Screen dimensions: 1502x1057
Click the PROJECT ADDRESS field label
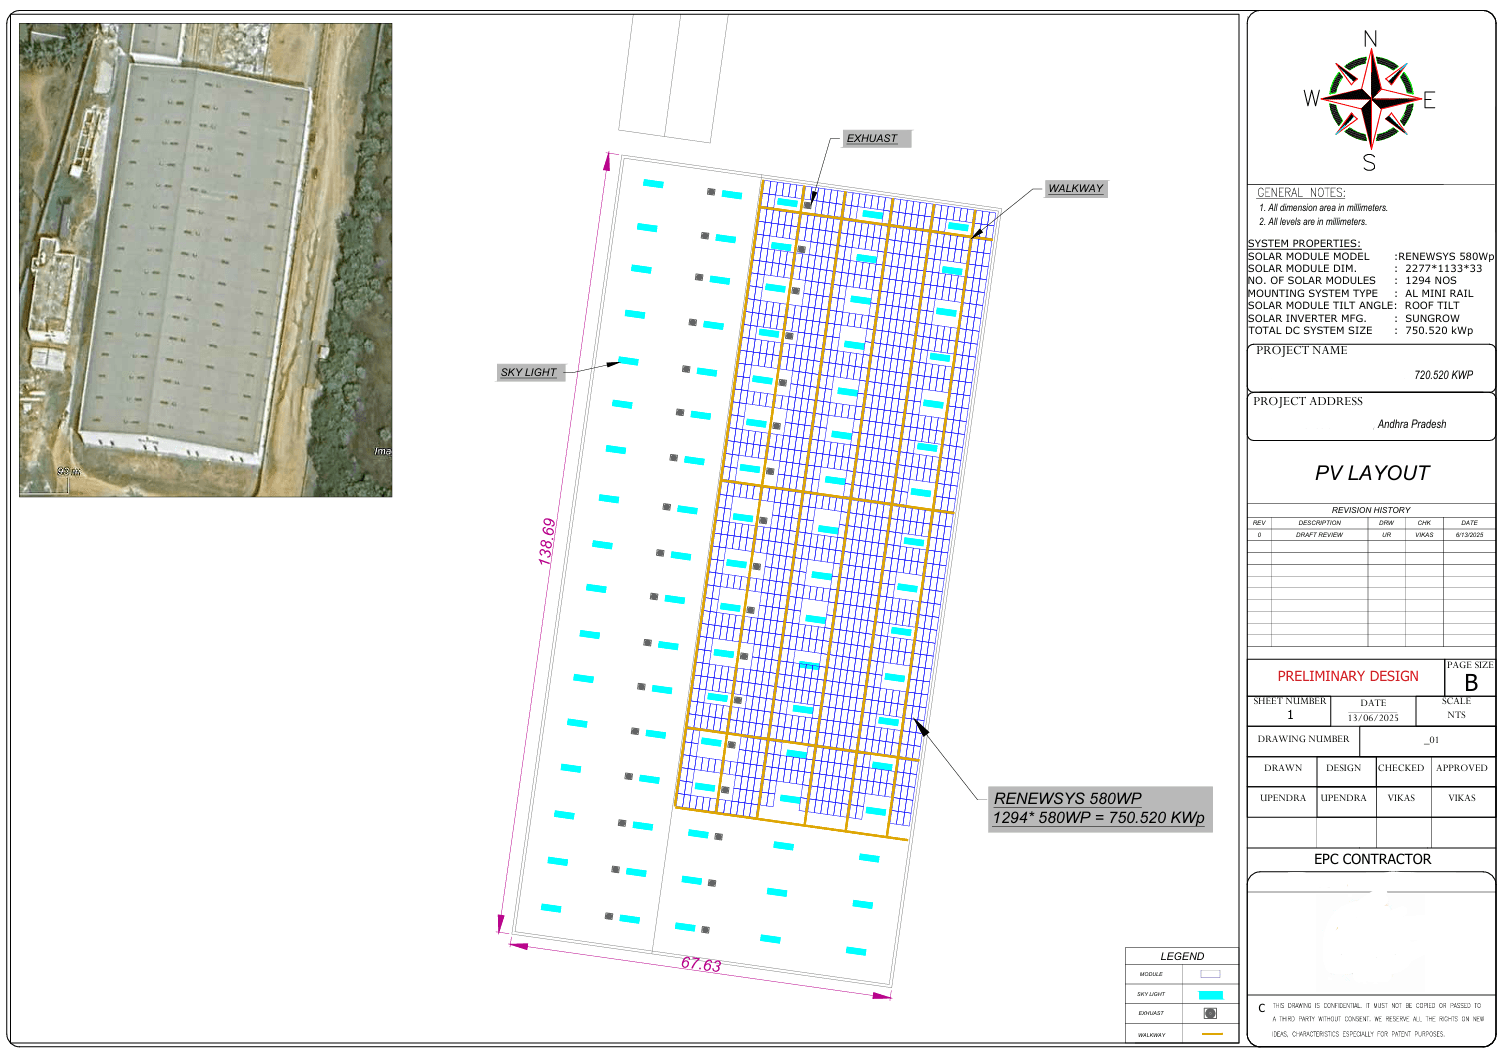pyautogui.click(x=1308, y=401)
